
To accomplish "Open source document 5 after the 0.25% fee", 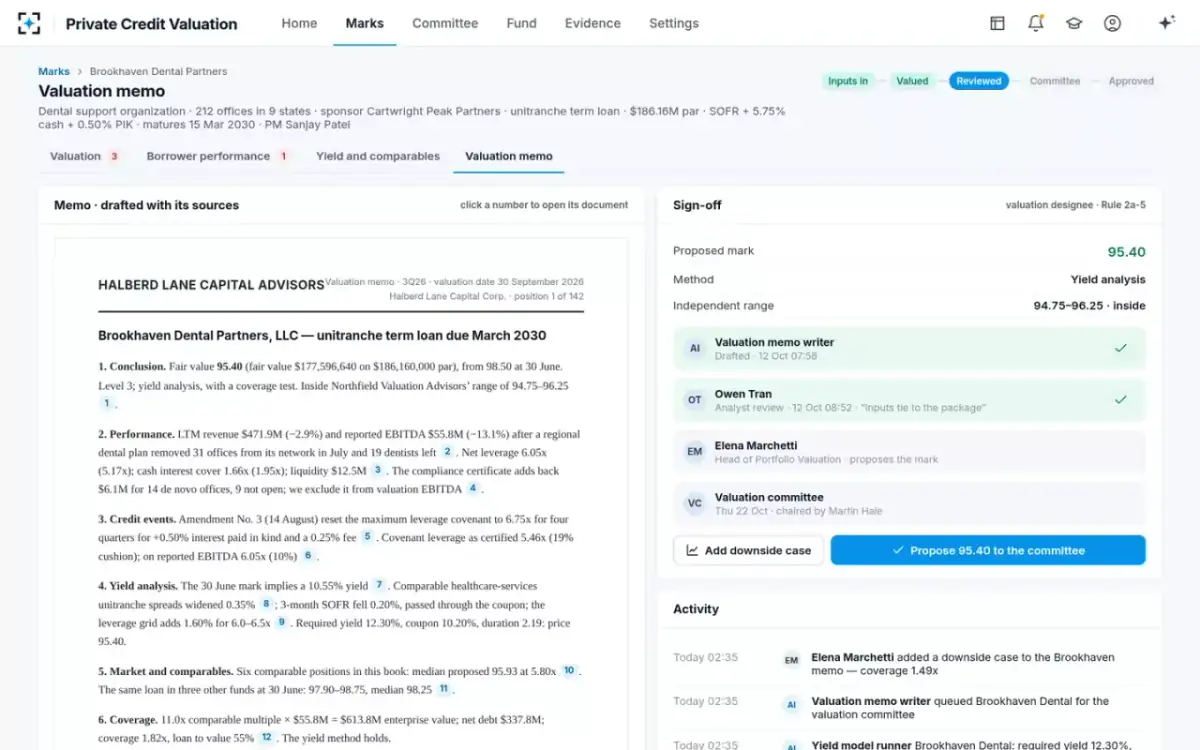I will click(367, 537).
